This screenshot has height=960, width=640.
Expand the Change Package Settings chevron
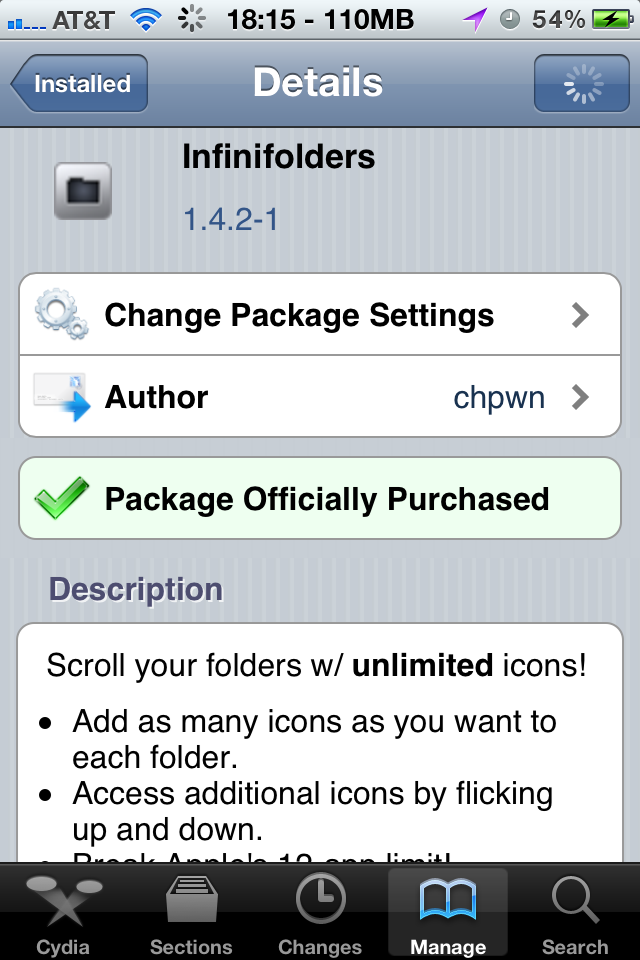(579, 315)
